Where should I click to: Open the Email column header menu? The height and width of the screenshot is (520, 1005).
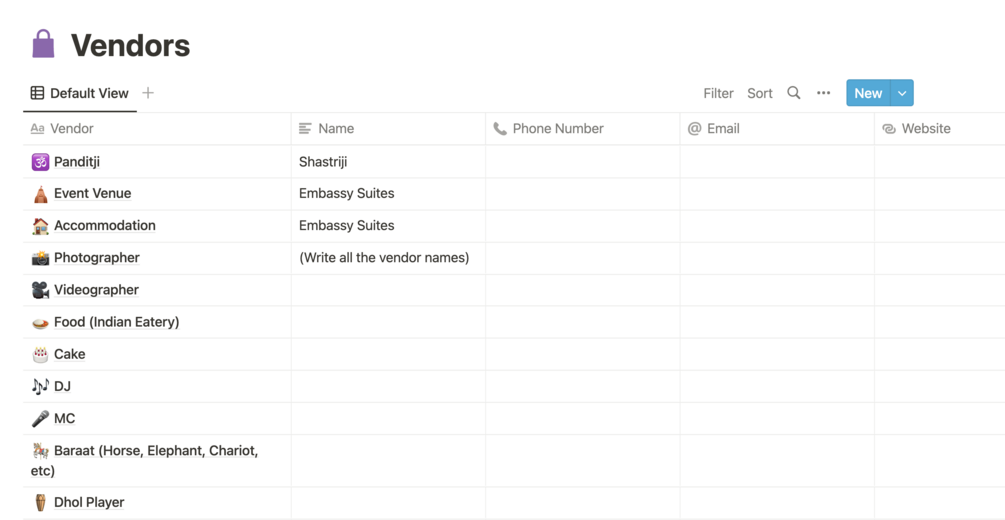pos(722,129)
